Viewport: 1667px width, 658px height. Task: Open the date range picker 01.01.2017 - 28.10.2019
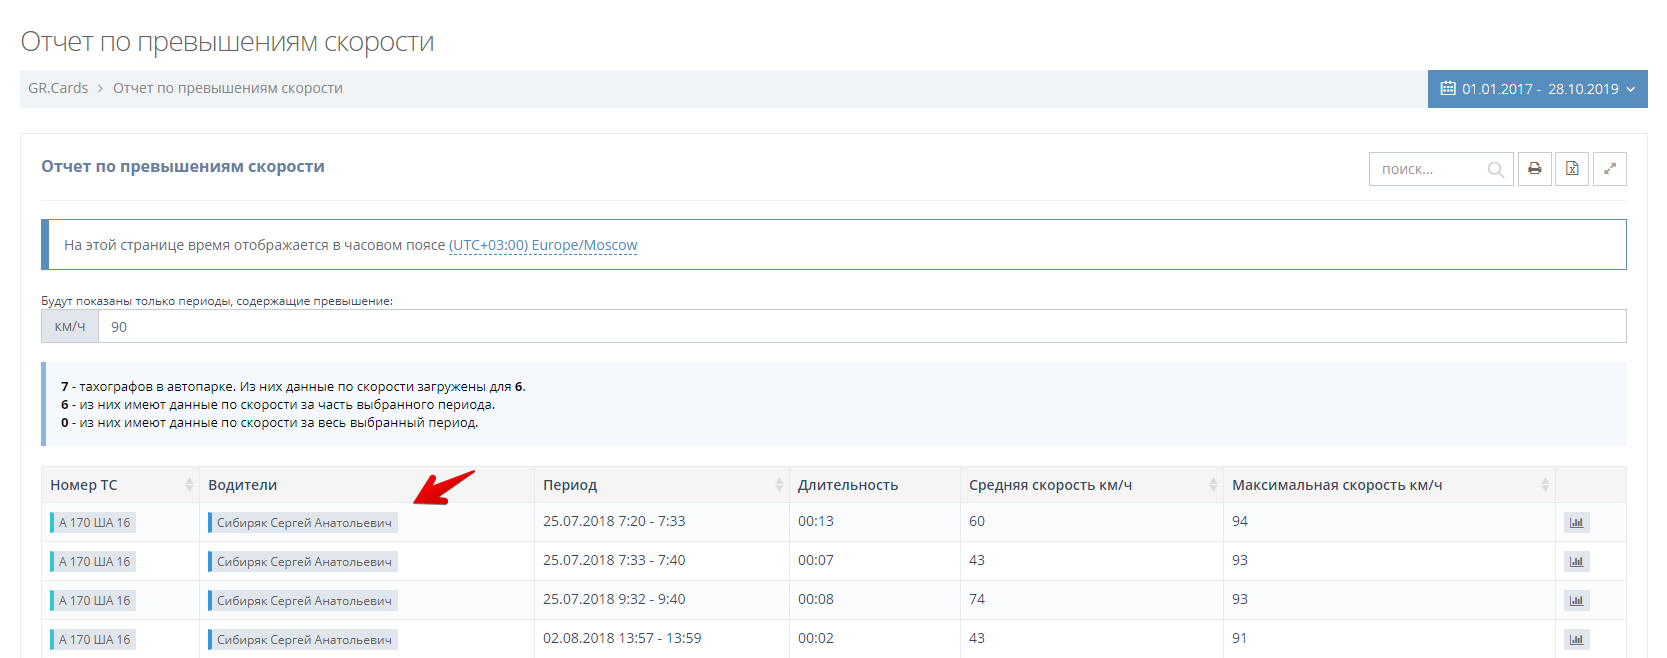1537,89
